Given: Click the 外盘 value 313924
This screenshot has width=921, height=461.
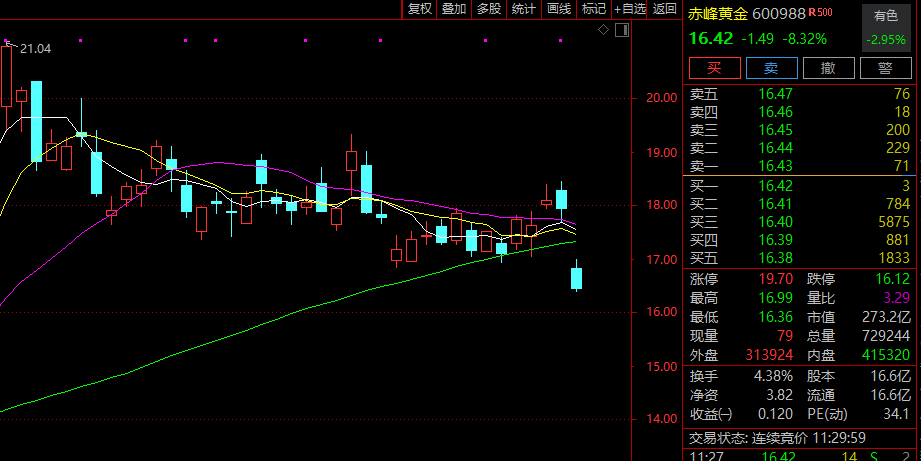Looking at the screenshot, I should click(x=769, y=355).
